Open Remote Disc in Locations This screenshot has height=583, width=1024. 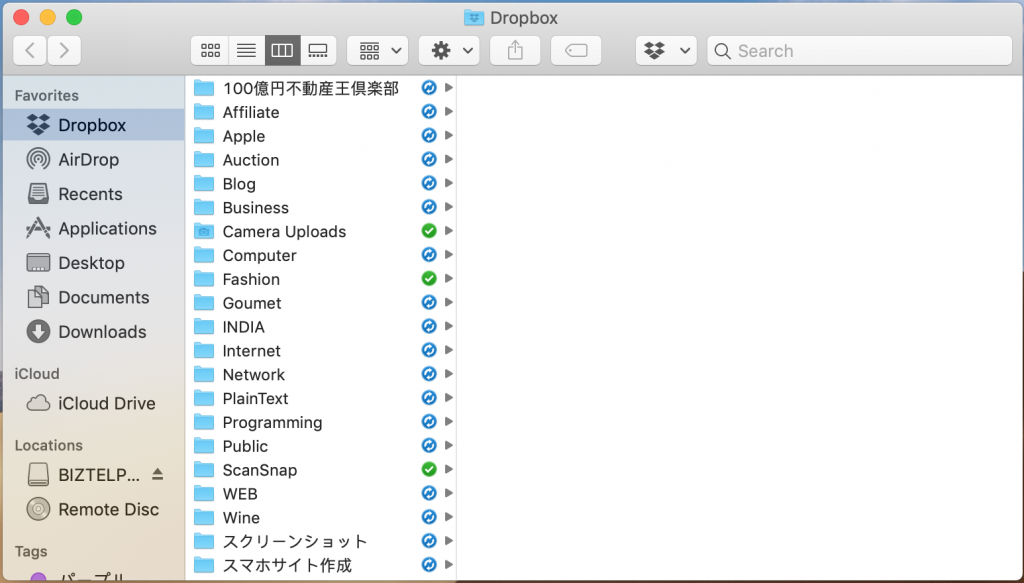(93, 509)
